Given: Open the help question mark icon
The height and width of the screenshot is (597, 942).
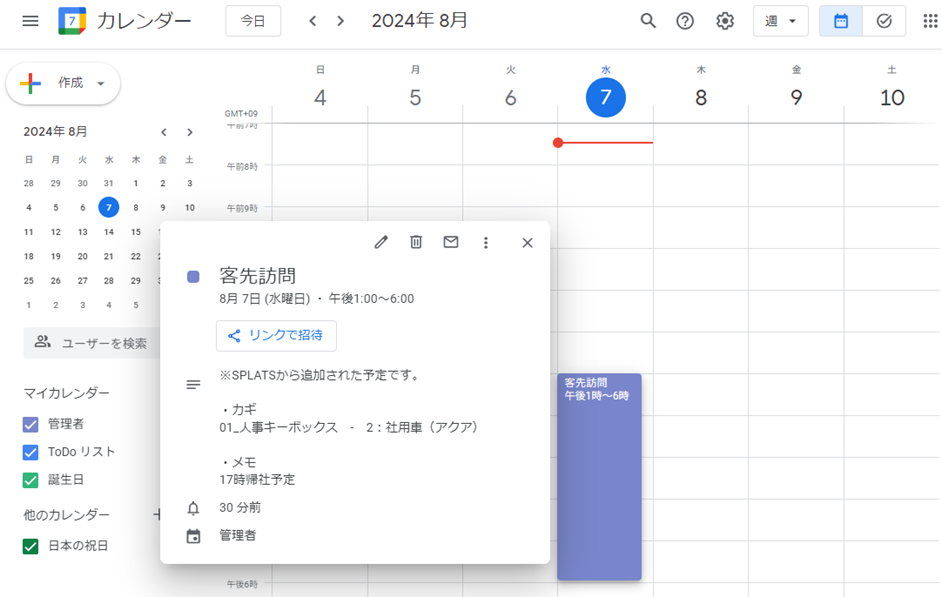Looking at the screenshot, I should pos(685,21).
